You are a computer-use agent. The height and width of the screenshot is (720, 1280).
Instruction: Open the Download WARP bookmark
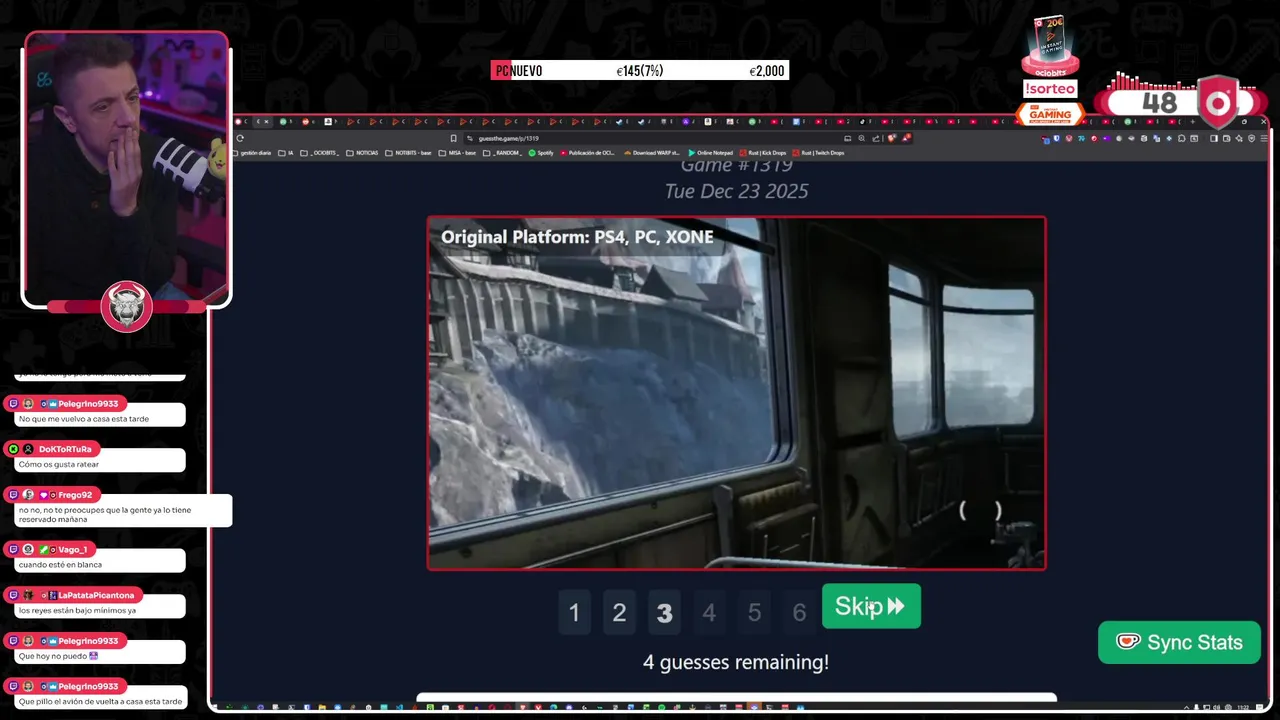[x=652, y=153]
